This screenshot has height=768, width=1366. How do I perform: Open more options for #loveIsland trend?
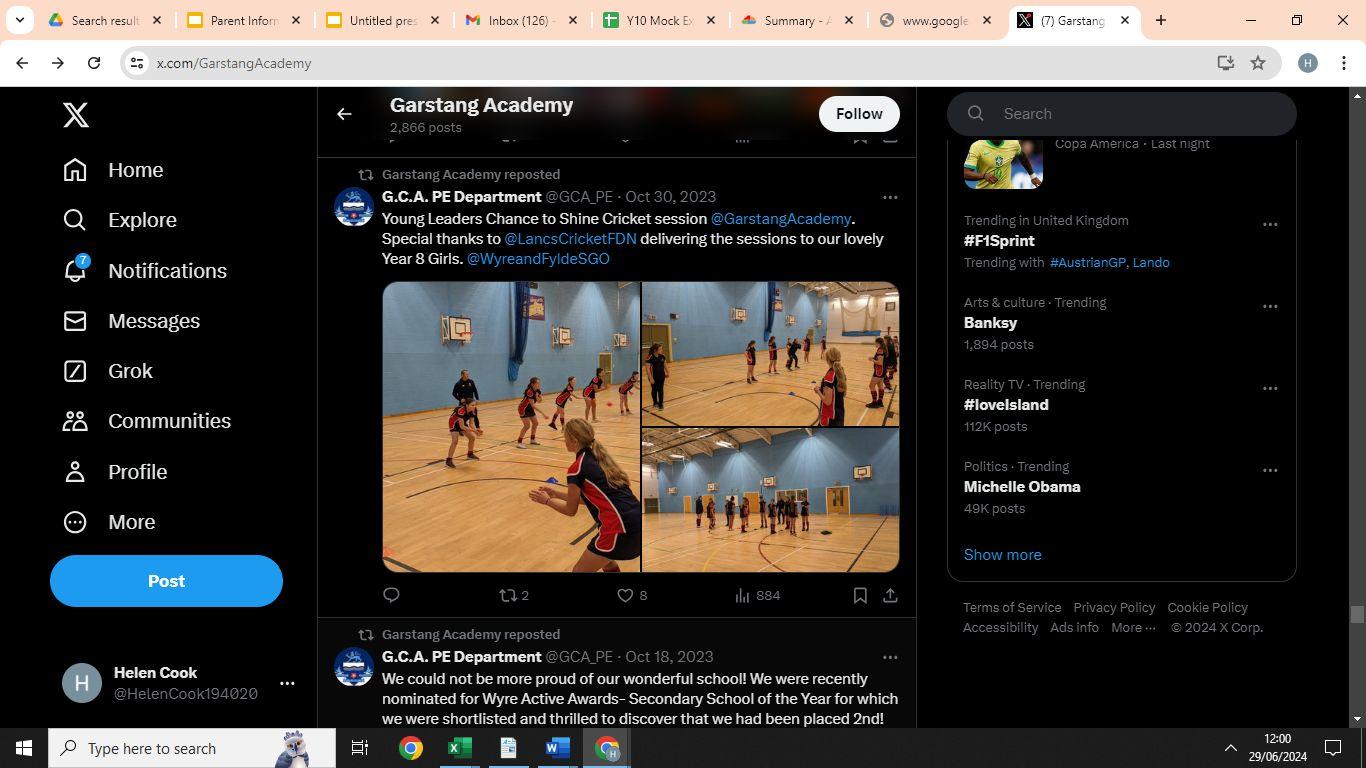1270,388
